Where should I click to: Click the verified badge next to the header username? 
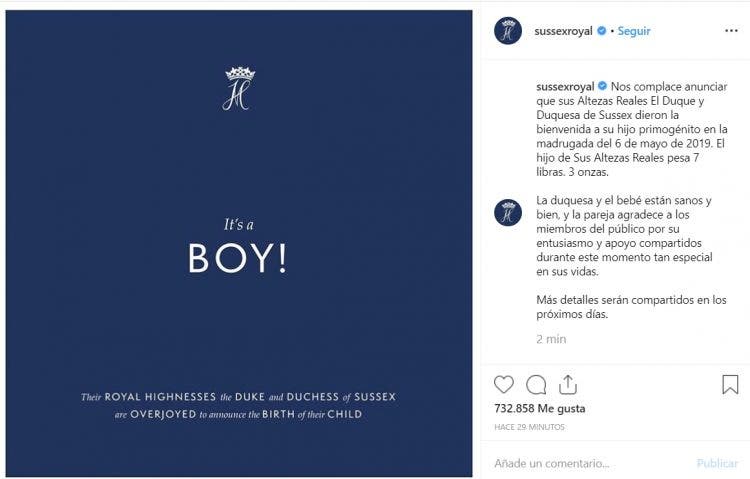(602, 31)
